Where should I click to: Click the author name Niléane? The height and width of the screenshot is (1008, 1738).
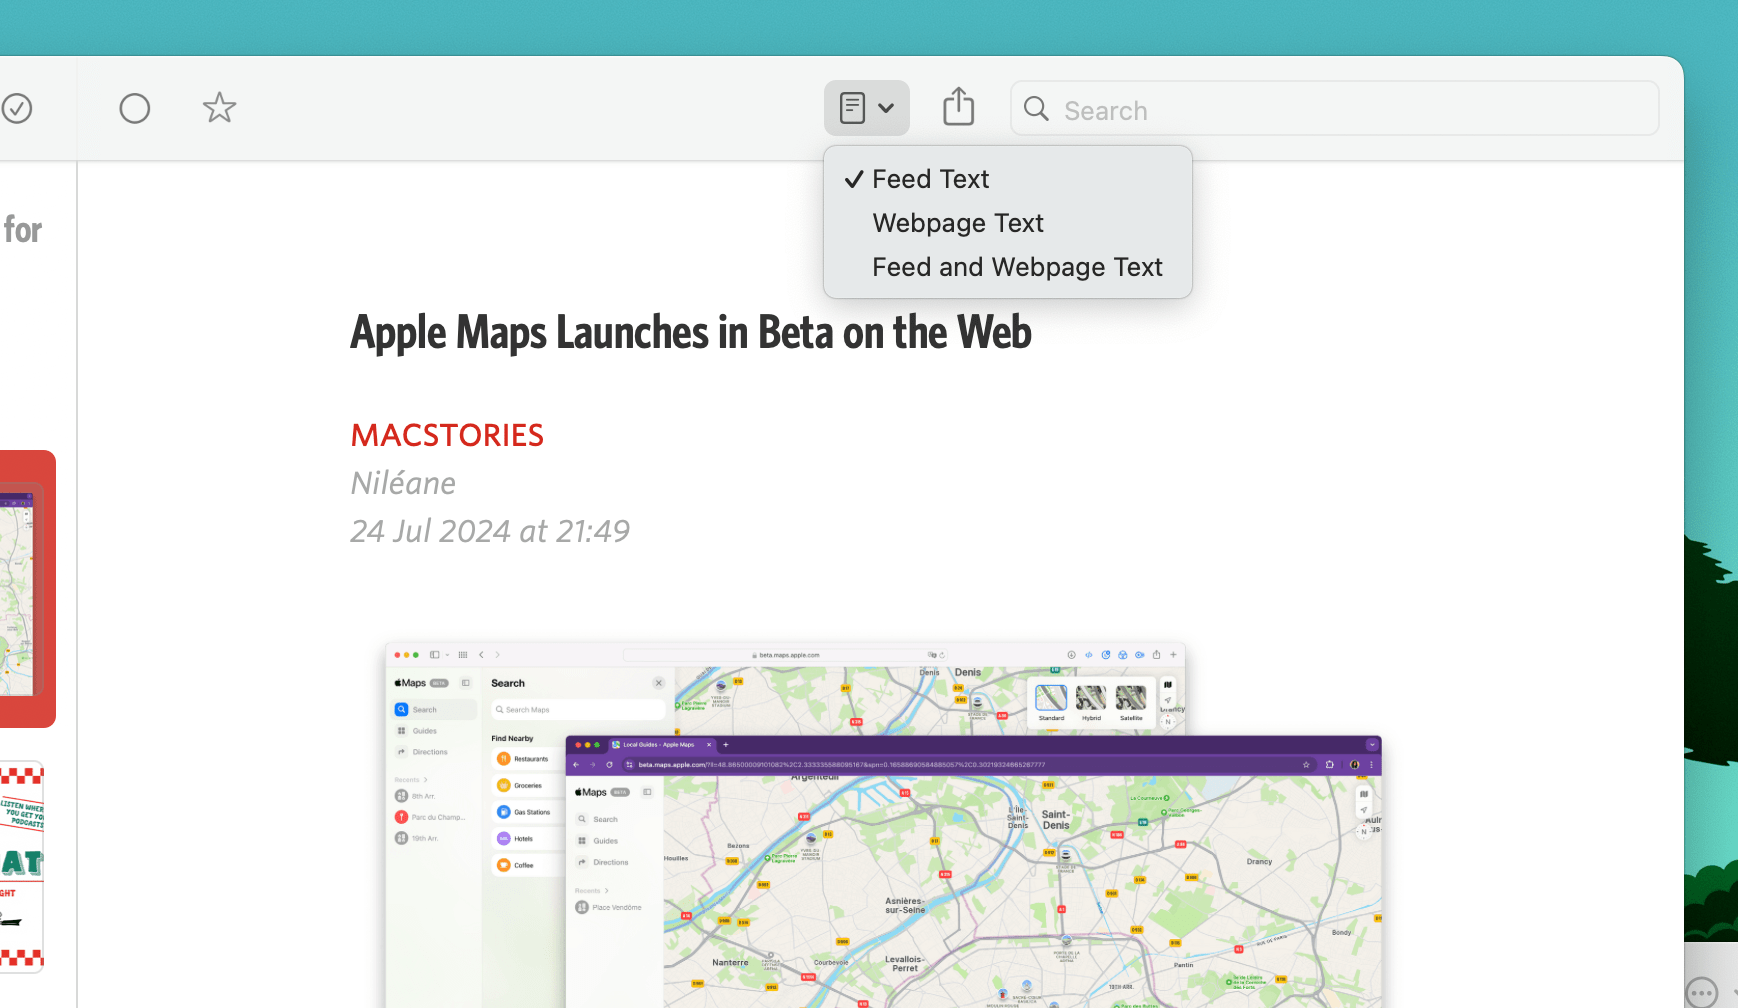[403, 483]
